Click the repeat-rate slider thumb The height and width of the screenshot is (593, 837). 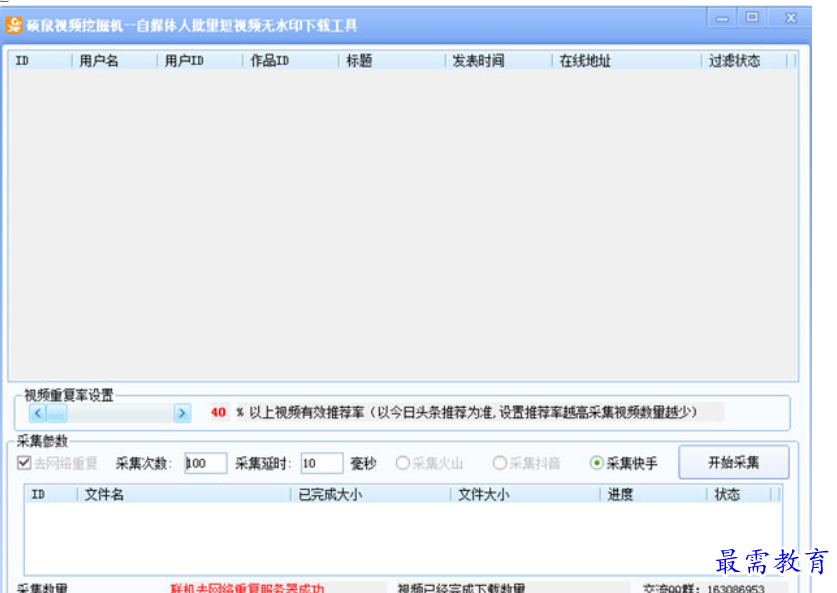[57, 413]
